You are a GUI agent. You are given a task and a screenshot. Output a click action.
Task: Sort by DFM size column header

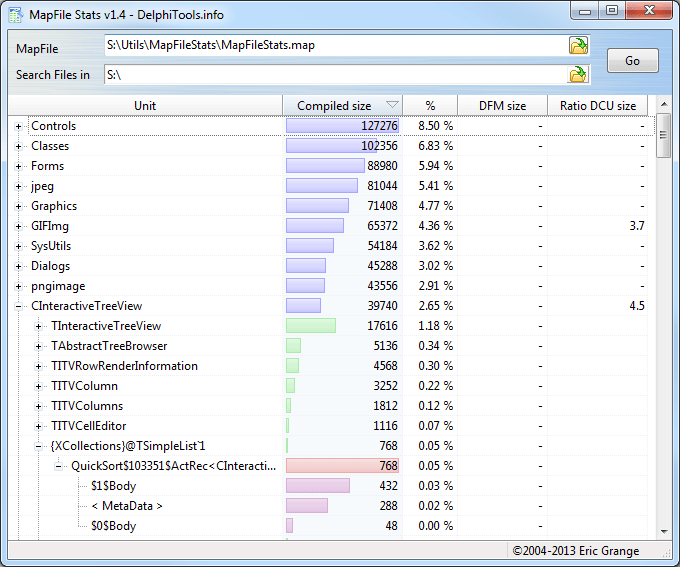click(x=502, y=105)
